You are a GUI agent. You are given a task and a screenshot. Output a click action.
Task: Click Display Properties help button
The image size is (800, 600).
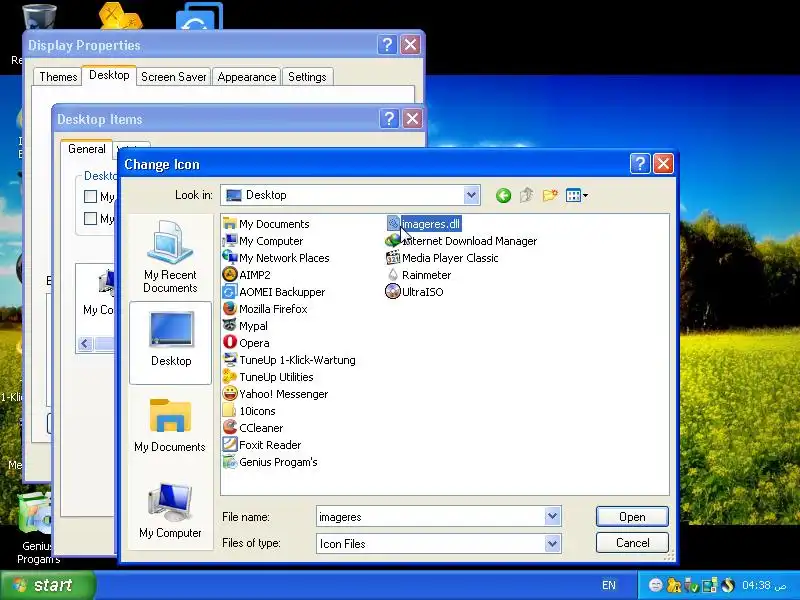pos(387,45)
